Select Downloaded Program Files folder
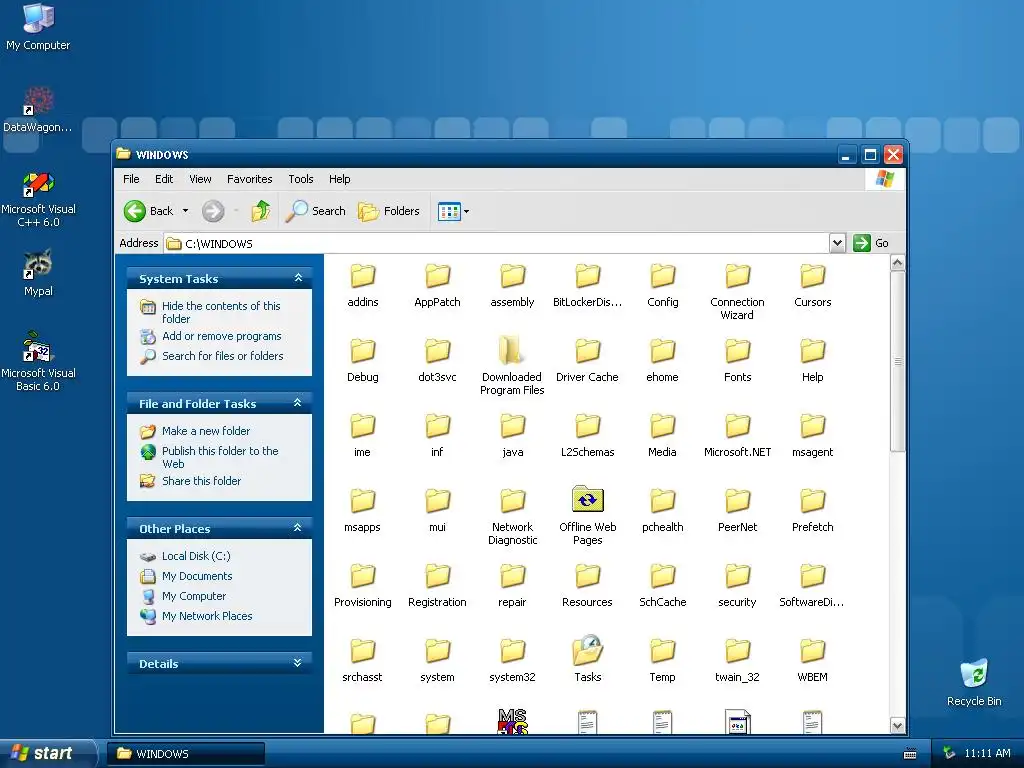Screen dimensions: 1024x768 pyautogui.click(x=512, y=366)
